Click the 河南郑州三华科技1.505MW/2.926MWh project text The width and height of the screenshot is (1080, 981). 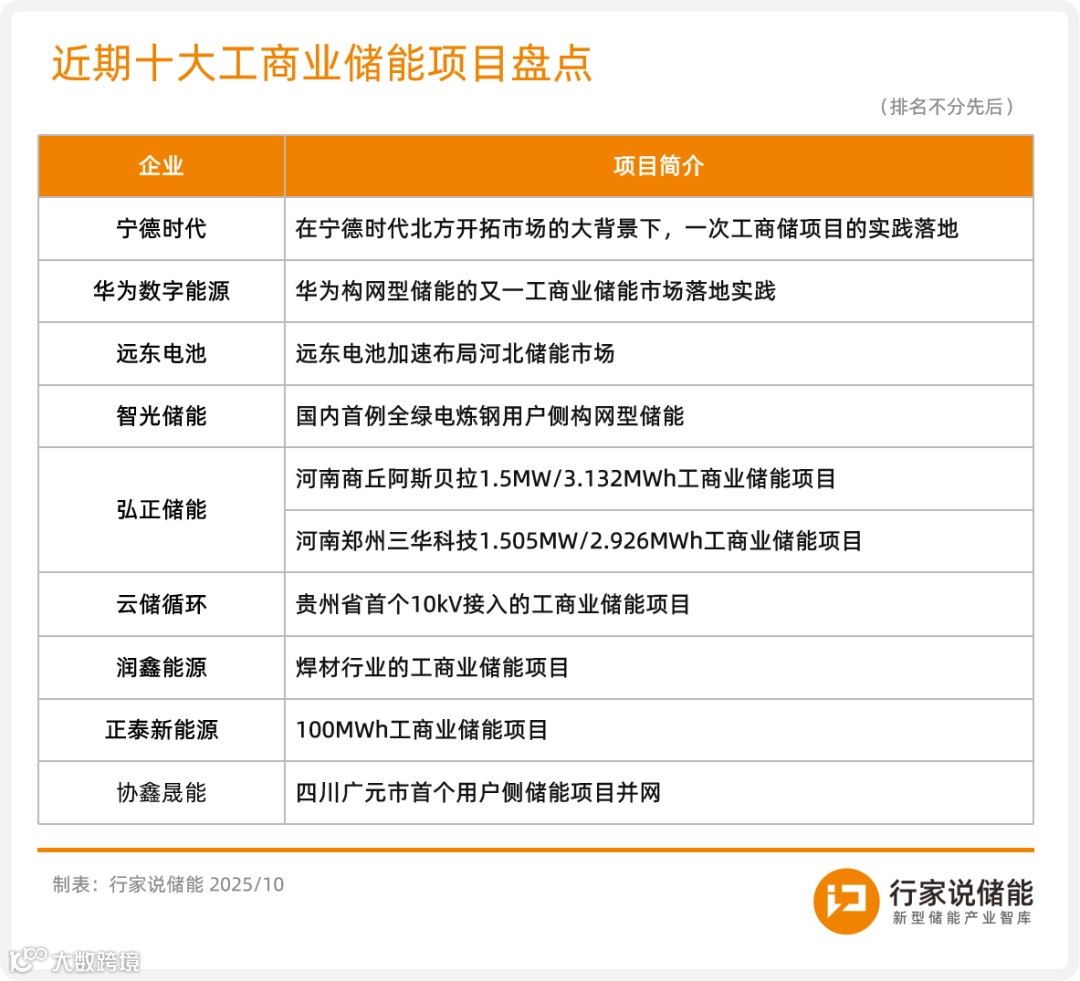[x=579, y=541]
